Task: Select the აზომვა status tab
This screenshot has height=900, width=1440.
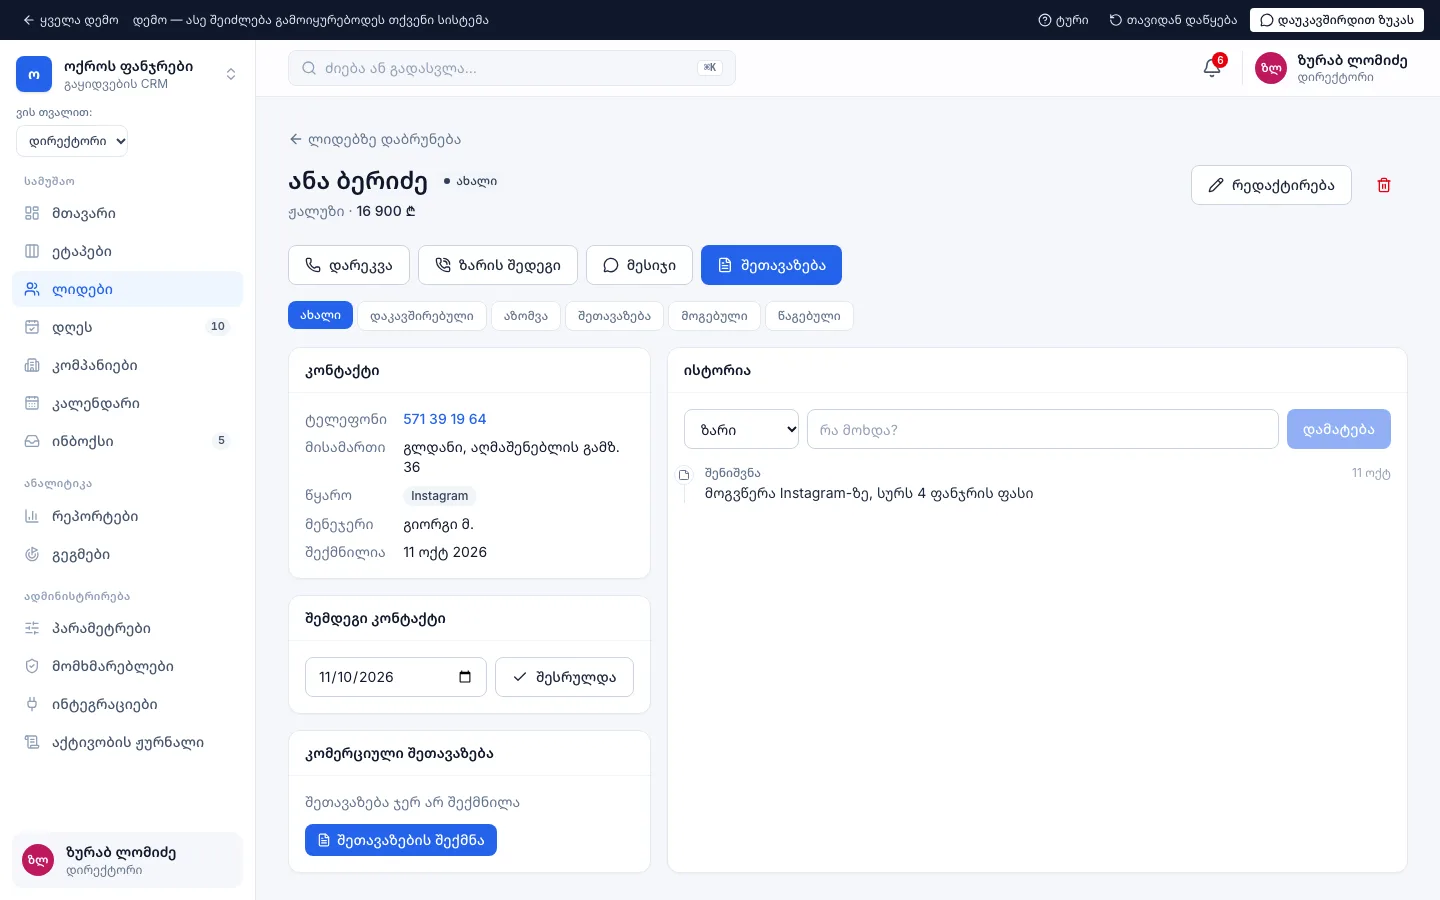Action: [x=526, y=316]
